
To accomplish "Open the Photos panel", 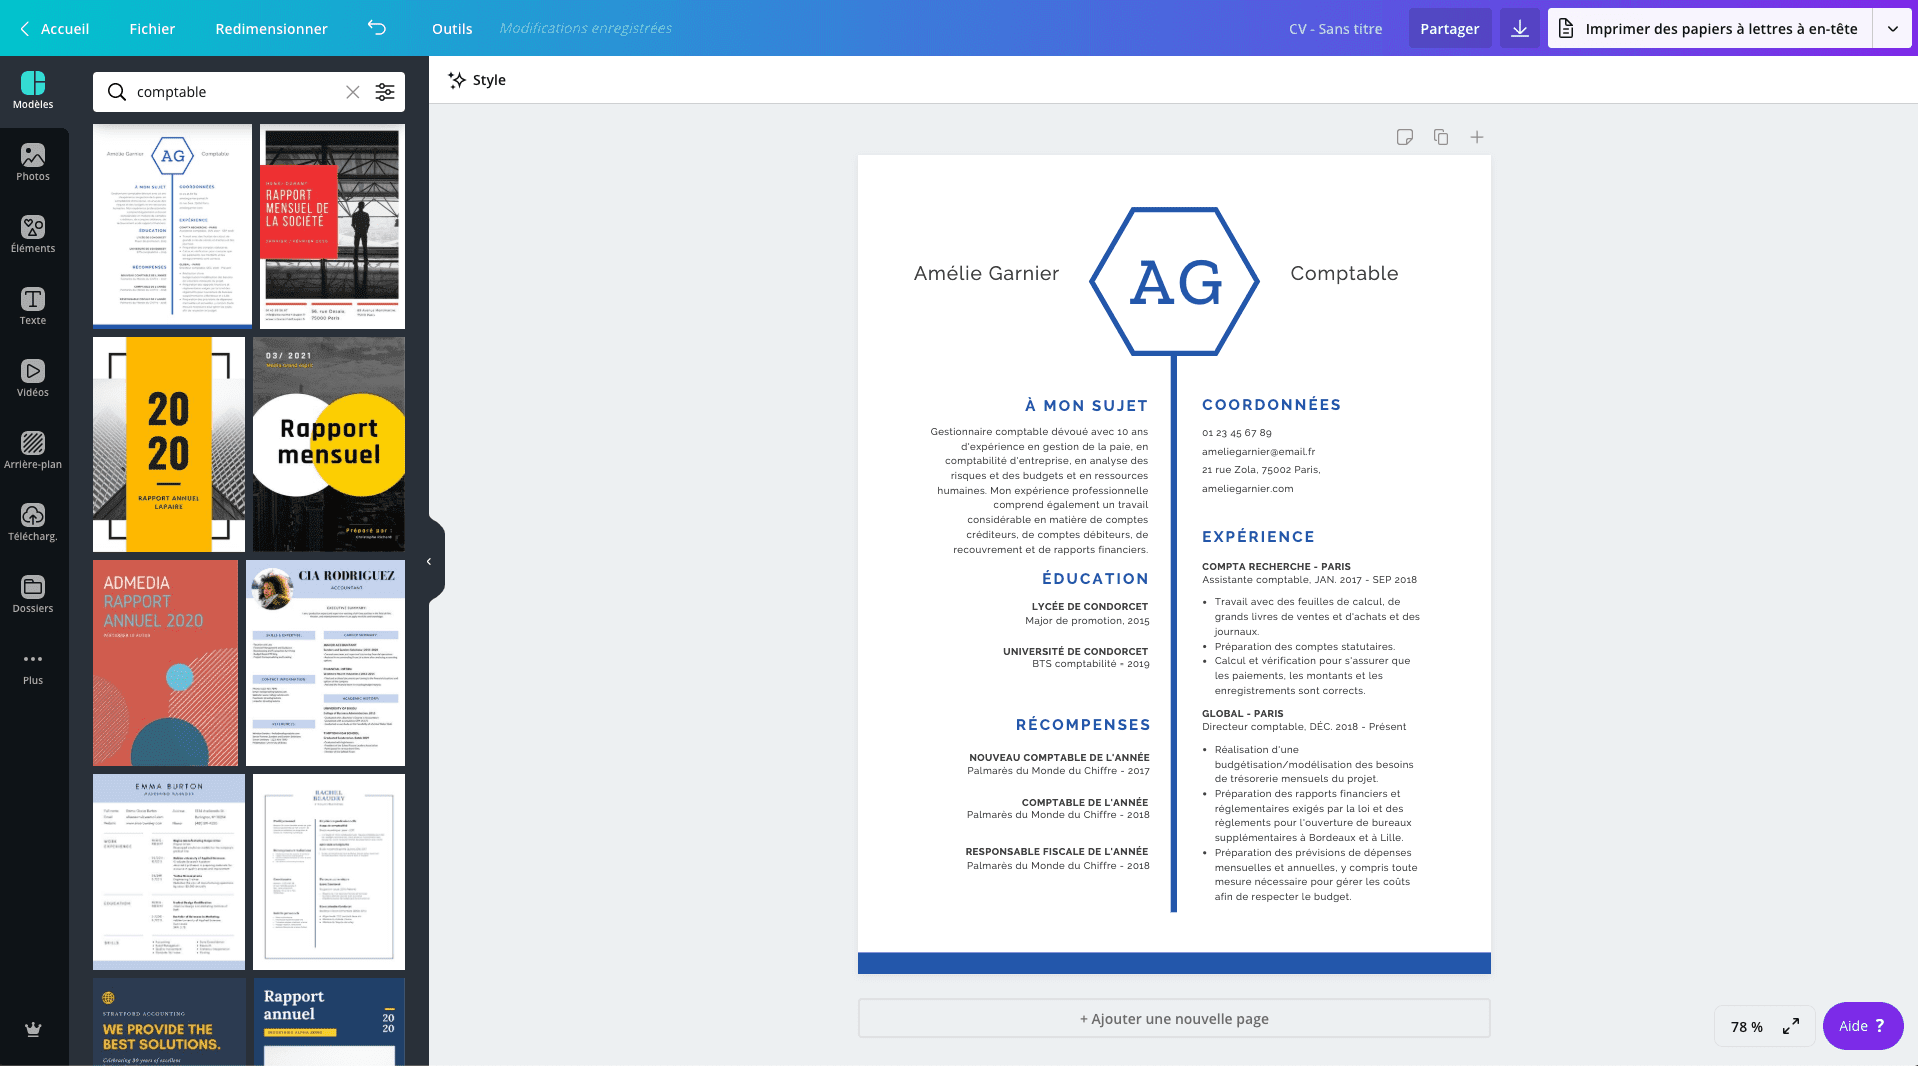I will [x=33, y=163].
